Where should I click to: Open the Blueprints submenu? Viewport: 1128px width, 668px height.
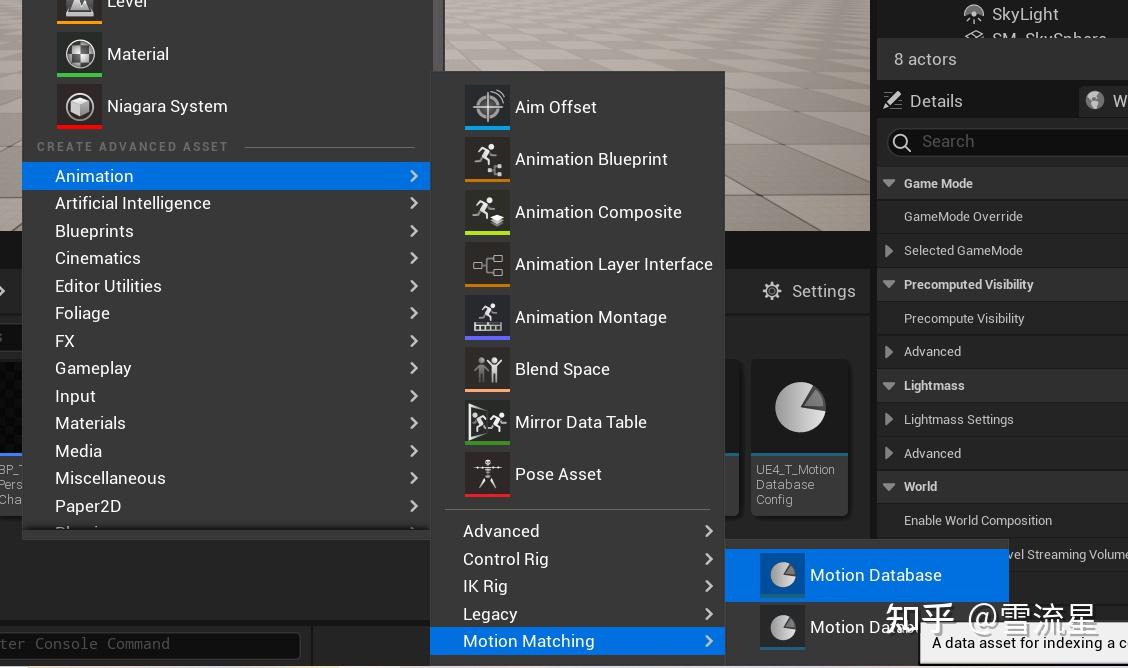(x=226, y=231)
